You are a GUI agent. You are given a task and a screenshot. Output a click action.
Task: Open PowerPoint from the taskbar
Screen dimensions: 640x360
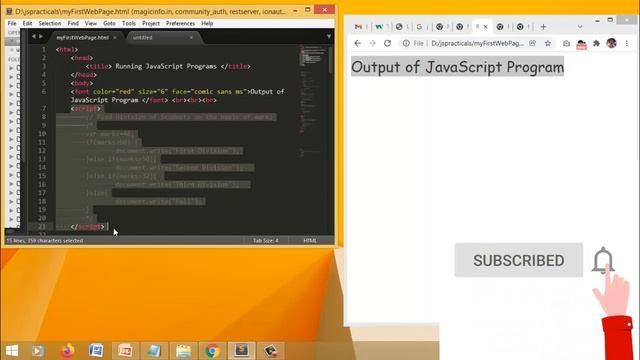[125, 351]
